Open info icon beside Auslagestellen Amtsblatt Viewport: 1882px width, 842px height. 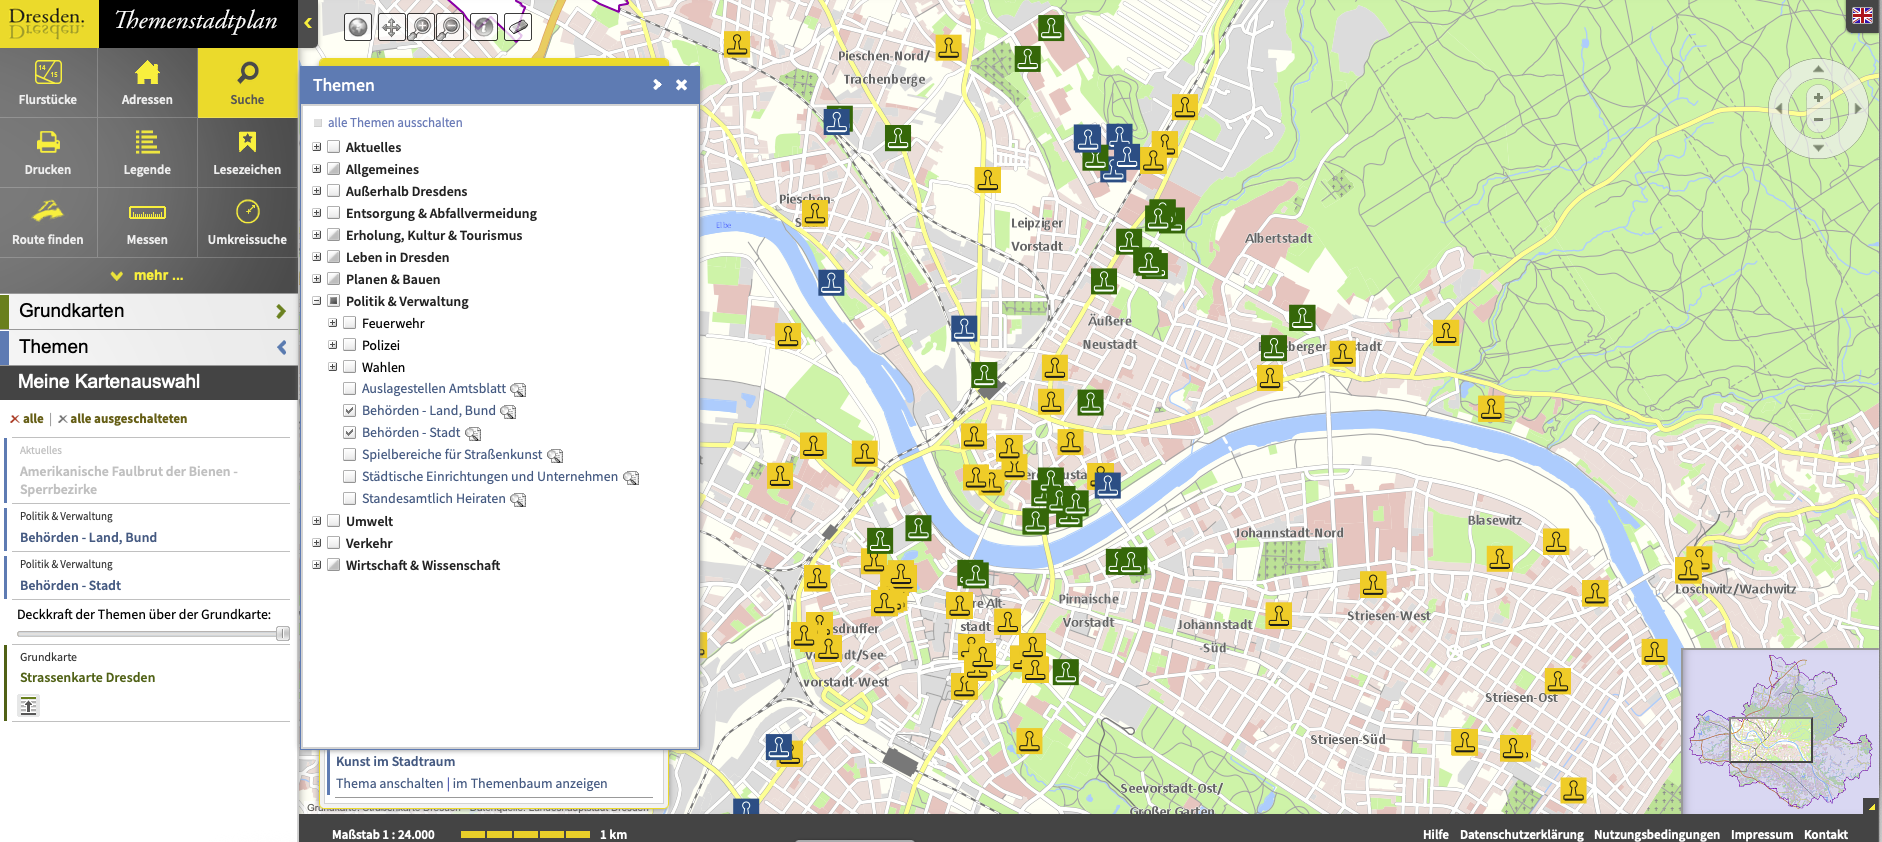tap(518, 389)
